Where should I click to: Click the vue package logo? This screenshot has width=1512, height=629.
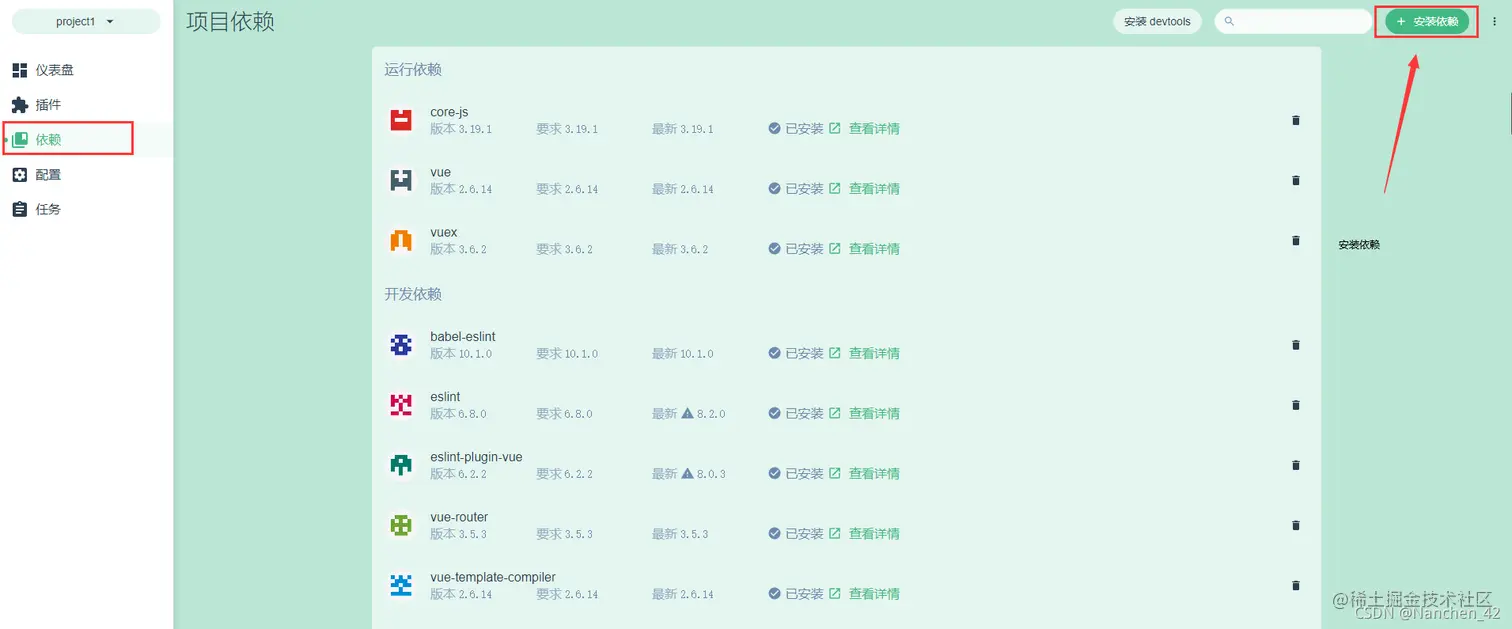pos(401,180)
